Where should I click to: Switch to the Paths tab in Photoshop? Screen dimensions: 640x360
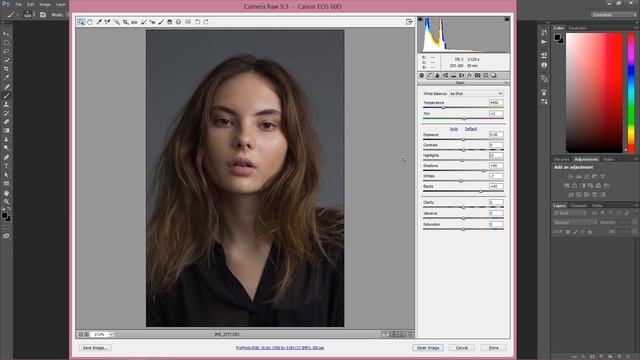(x=597, y=206)
